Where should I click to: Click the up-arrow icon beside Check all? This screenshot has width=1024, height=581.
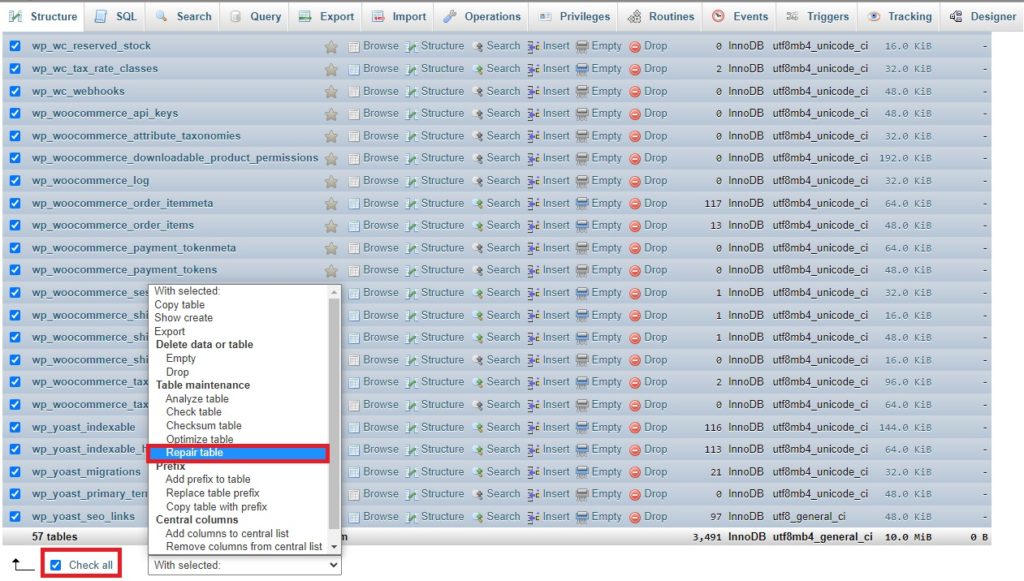click(x=22, y=565)
